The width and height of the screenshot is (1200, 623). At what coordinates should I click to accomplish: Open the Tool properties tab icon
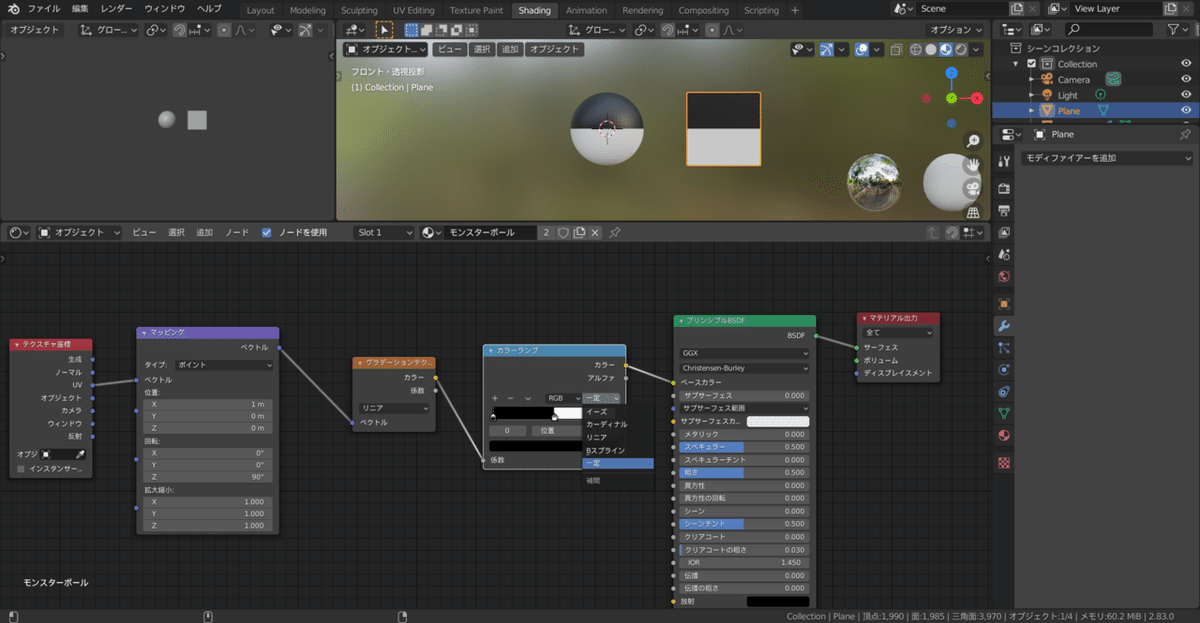click(1004, 163)
